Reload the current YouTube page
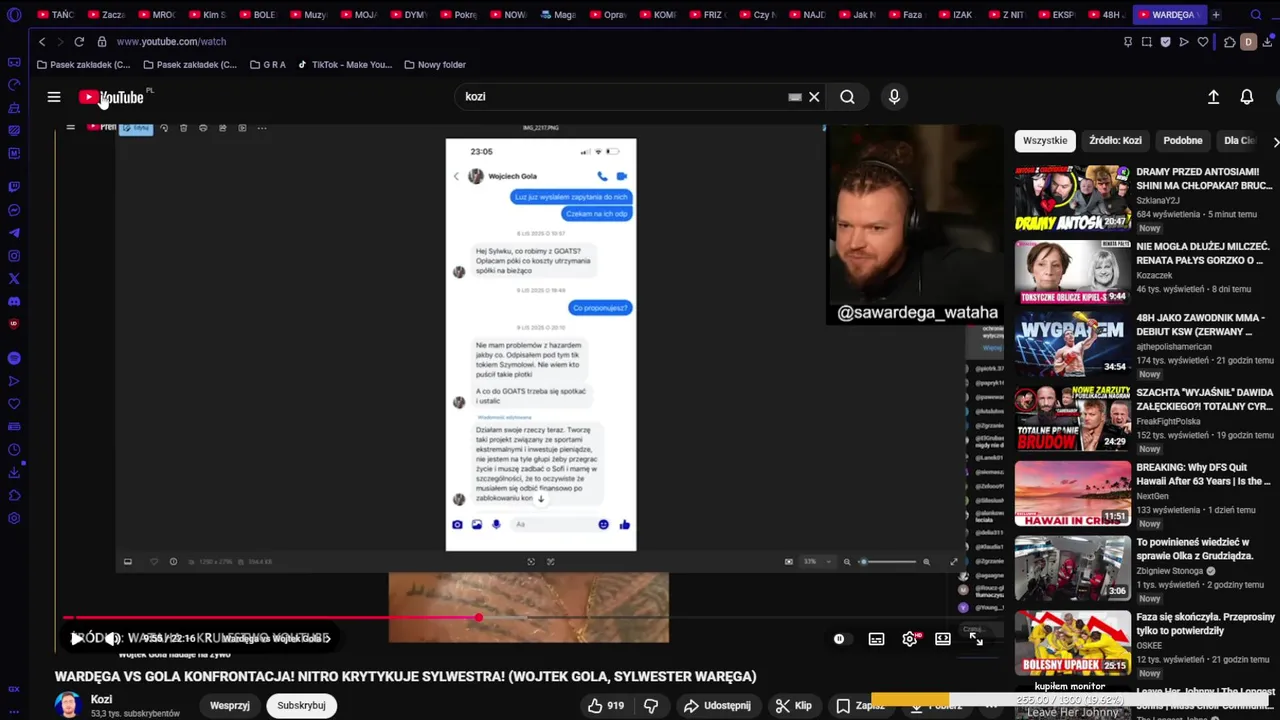This screenshot has height=720, width=1280. pos(79,42)
